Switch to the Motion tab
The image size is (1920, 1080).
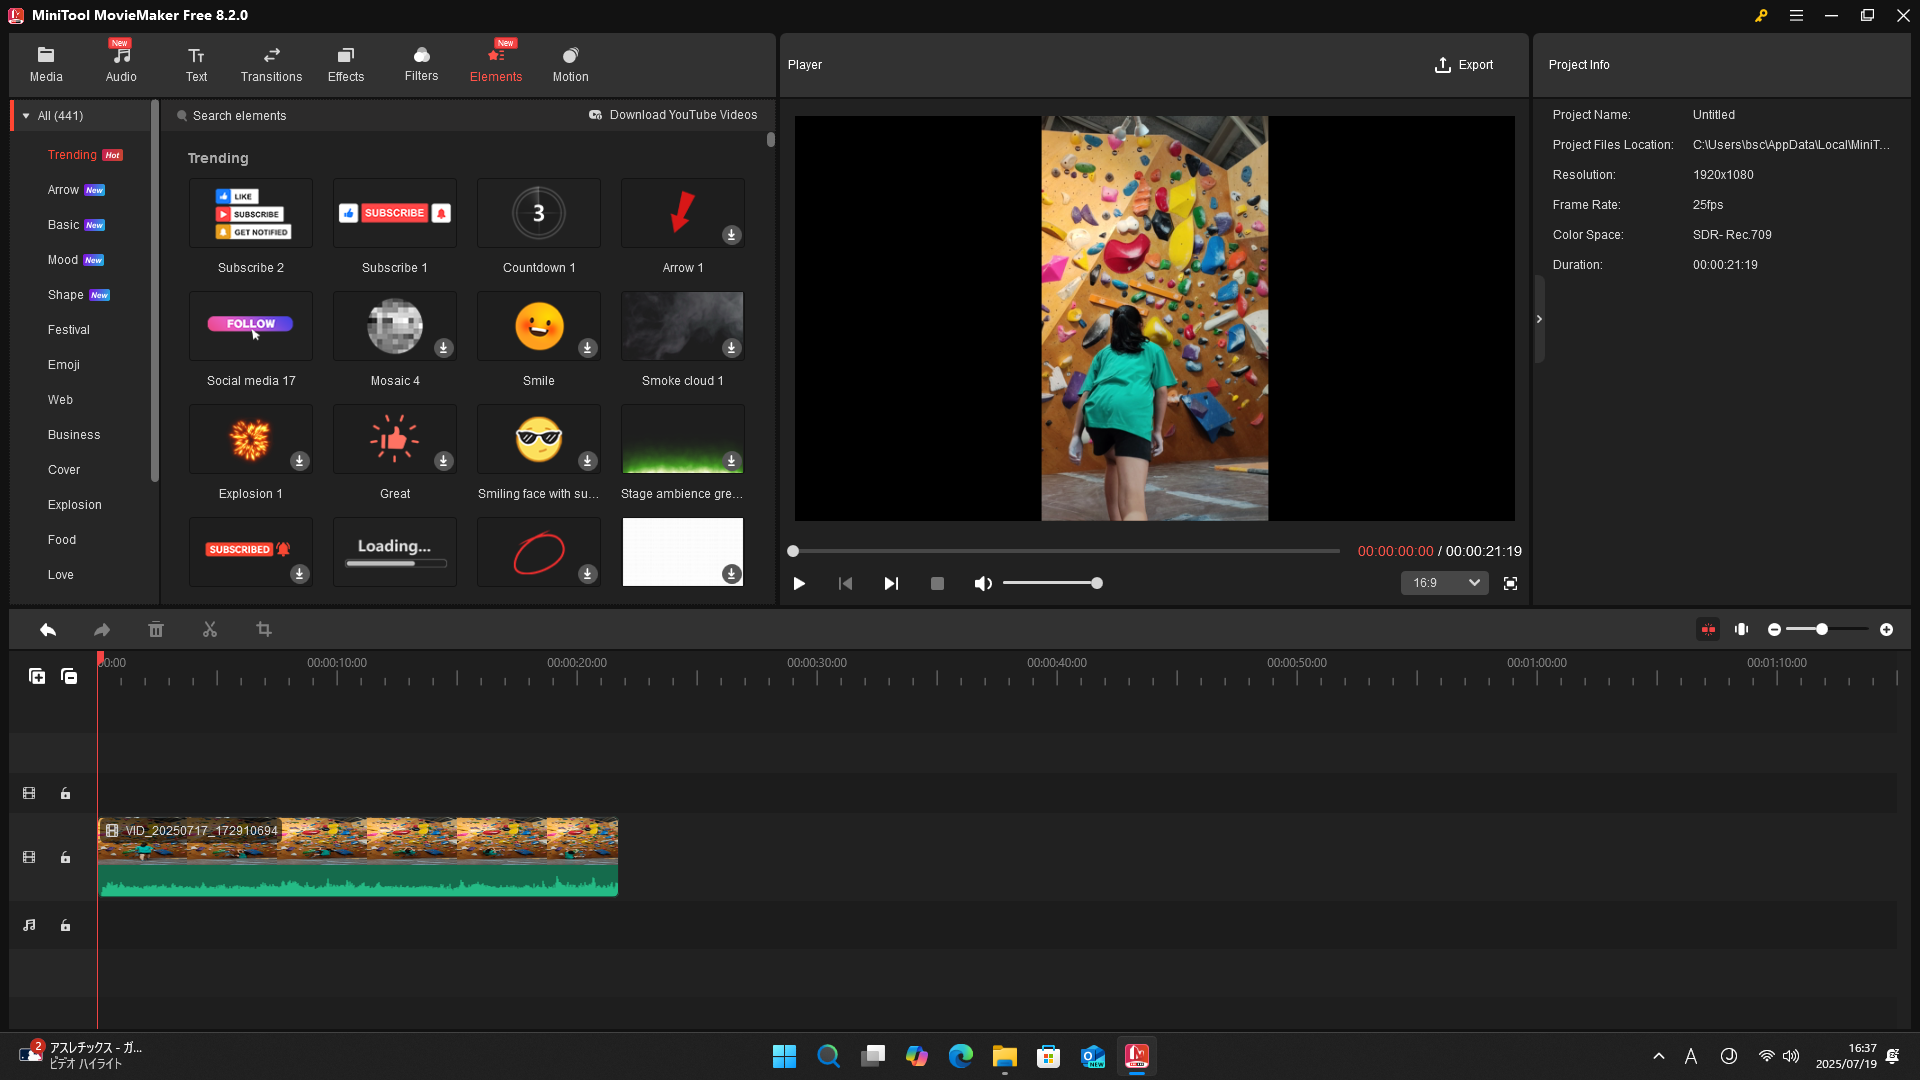click(x=570, y=65)
